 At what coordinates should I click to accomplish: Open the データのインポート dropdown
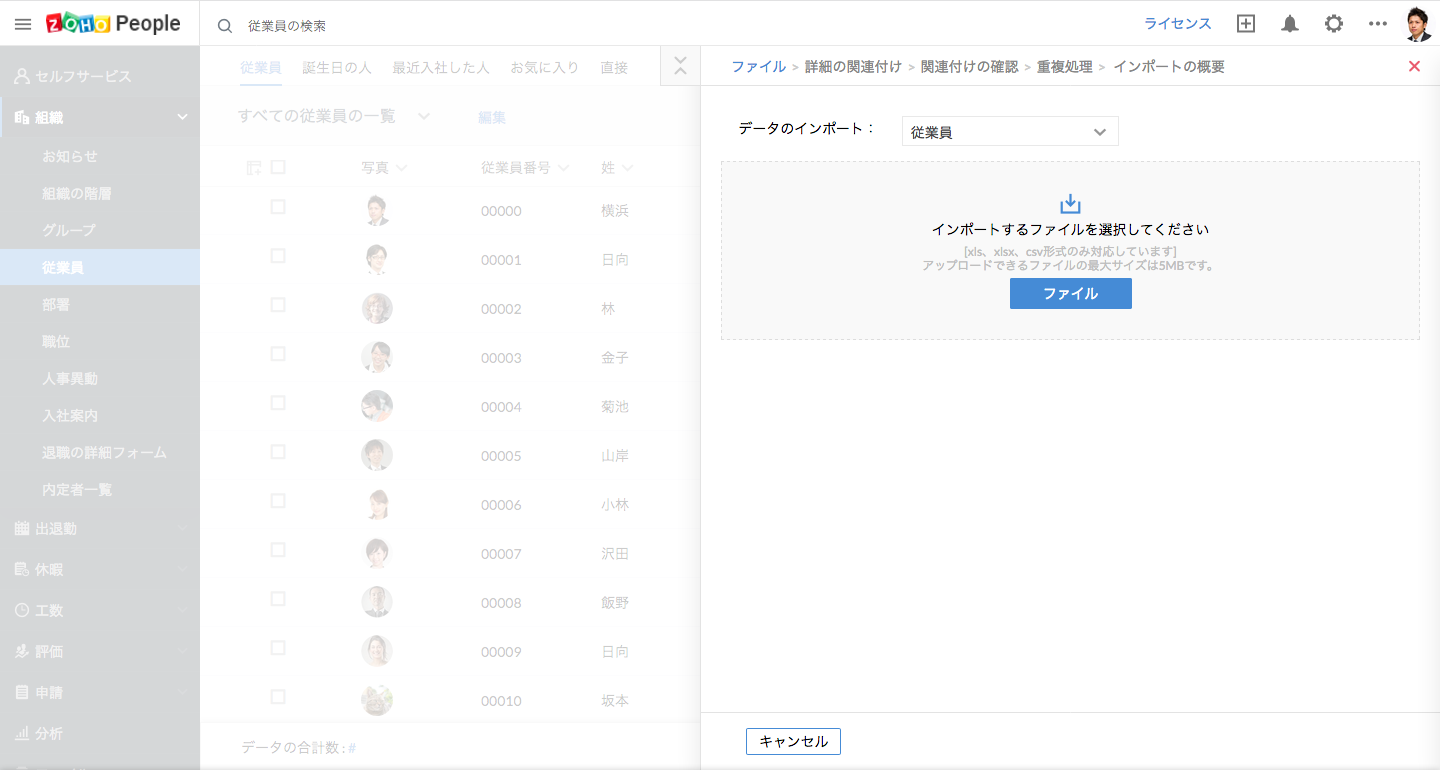1010,132
